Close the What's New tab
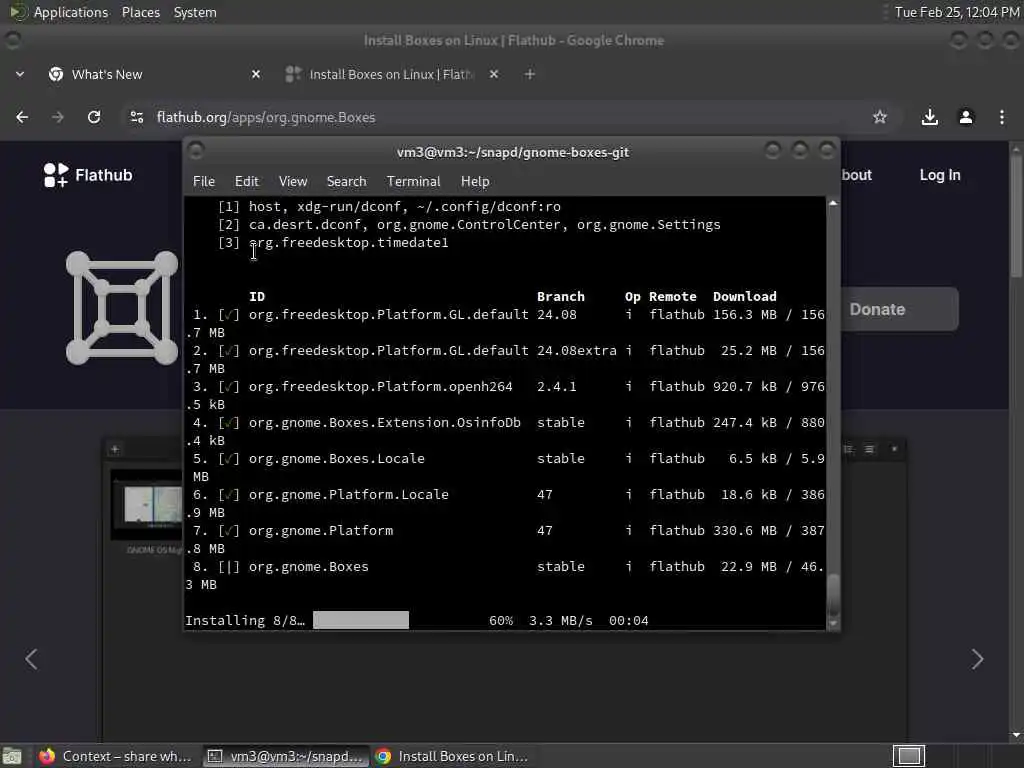1024x768 pixels. click(256, 74)
